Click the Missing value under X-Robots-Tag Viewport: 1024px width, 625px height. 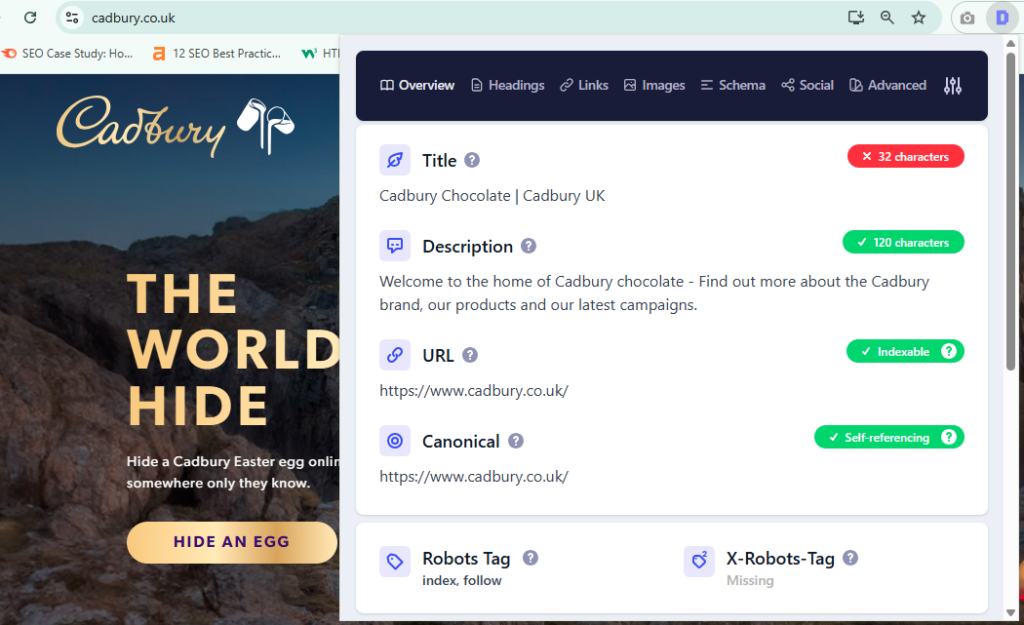(750, 581)
